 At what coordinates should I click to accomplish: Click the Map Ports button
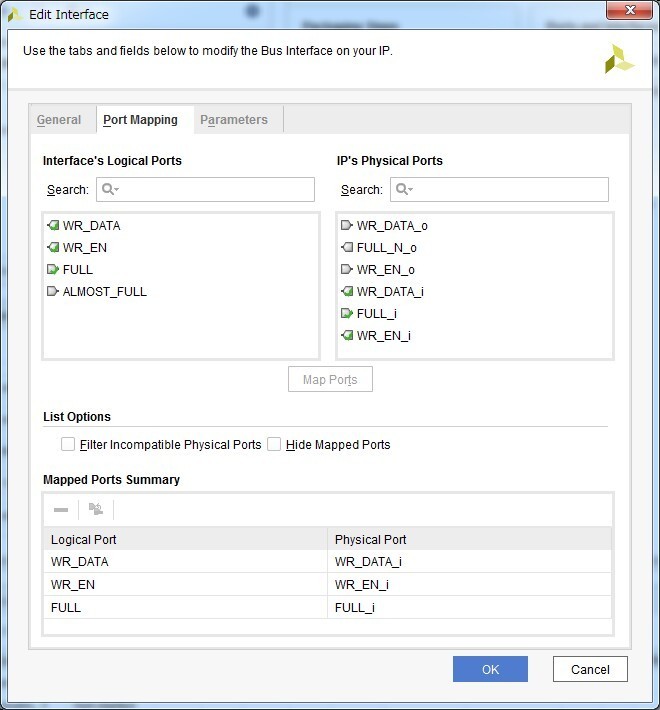pyautogui.click(x=330, y=379)
